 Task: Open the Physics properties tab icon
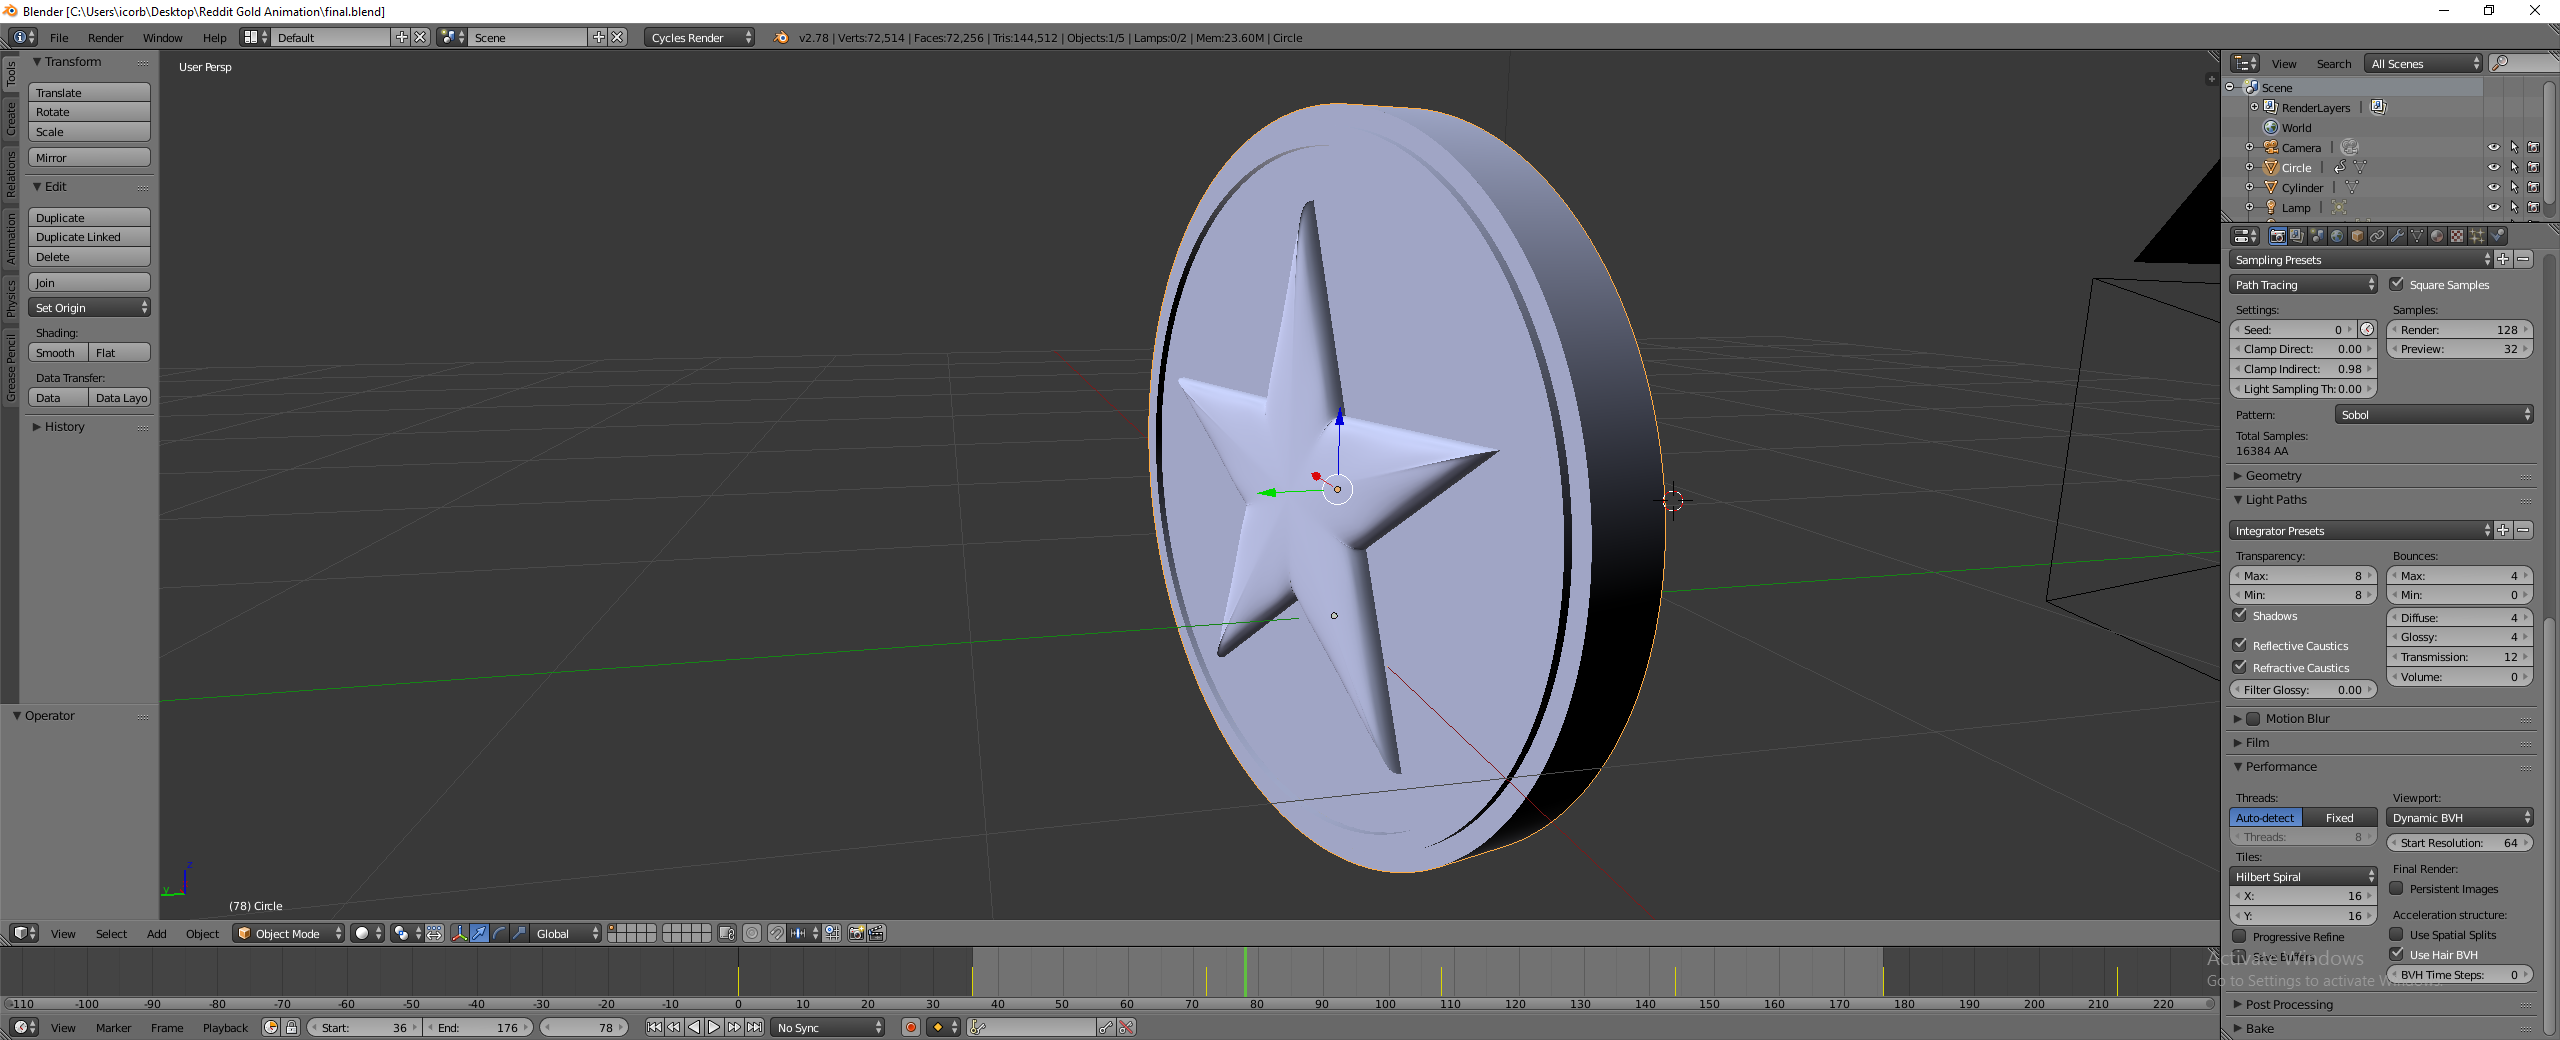(2497, 236)
